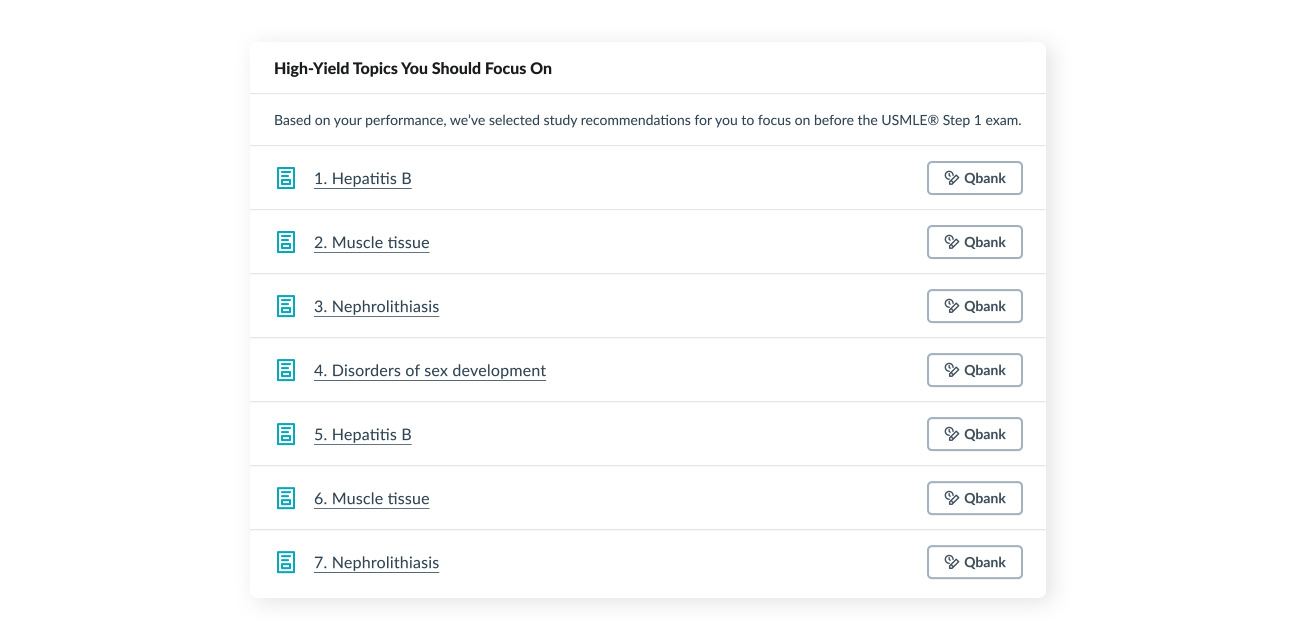The image size is (1296, 640).
Task: Click the article icon beside Hepatitis B topic 1
Action: point(286,178)
